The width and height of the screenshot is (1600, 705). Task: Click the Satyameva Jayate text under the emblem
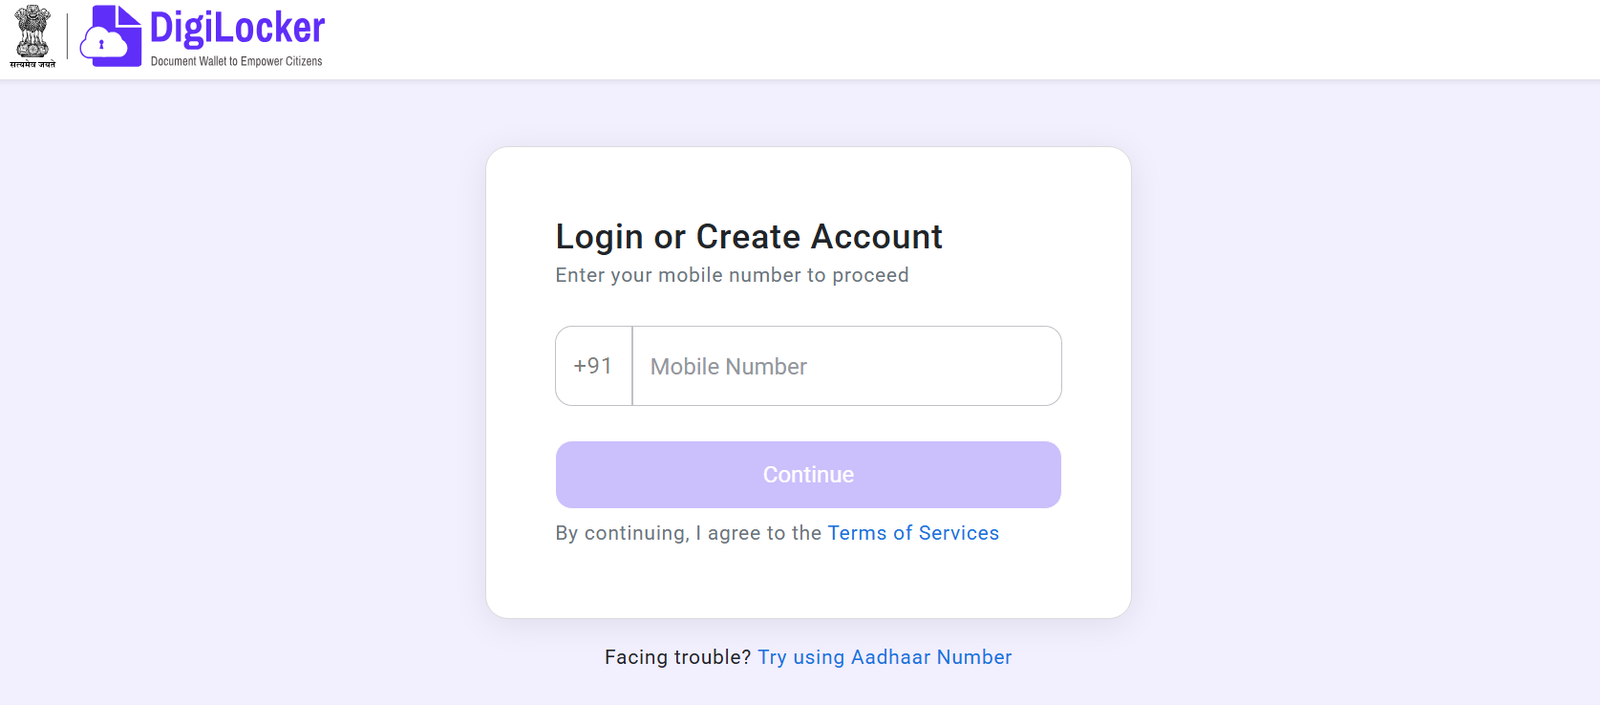[x=32, y=64]
